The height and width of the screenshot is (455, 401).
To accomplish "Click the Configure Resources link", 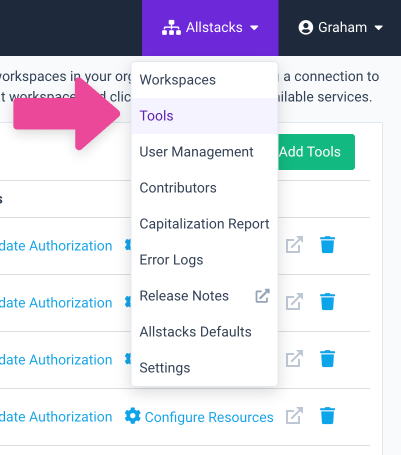I will coord(209,417).
